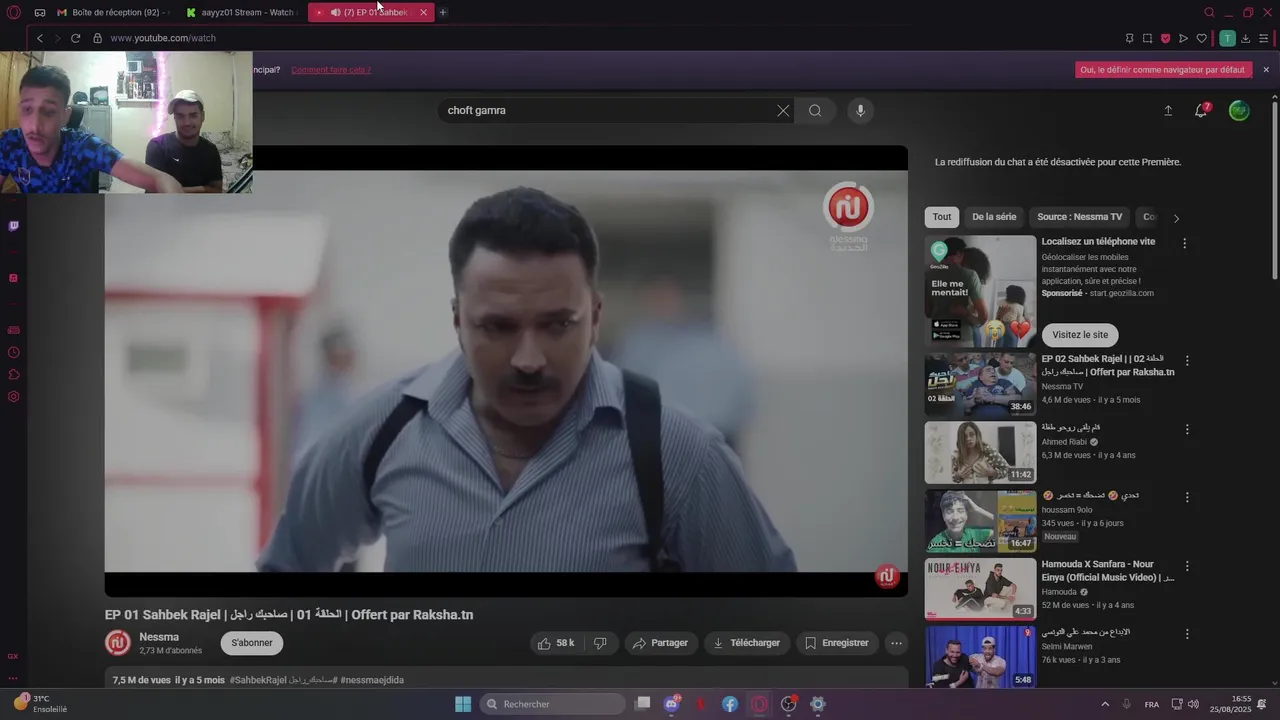Open the browser tab search magnifier

click(x=1209, y=12)
